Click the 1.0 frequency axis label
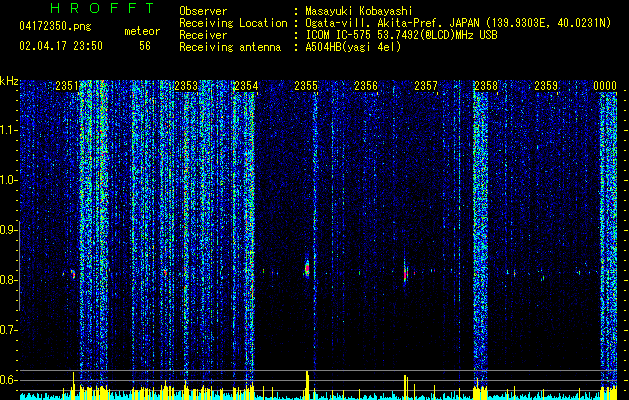 click(x=8, y=180)
